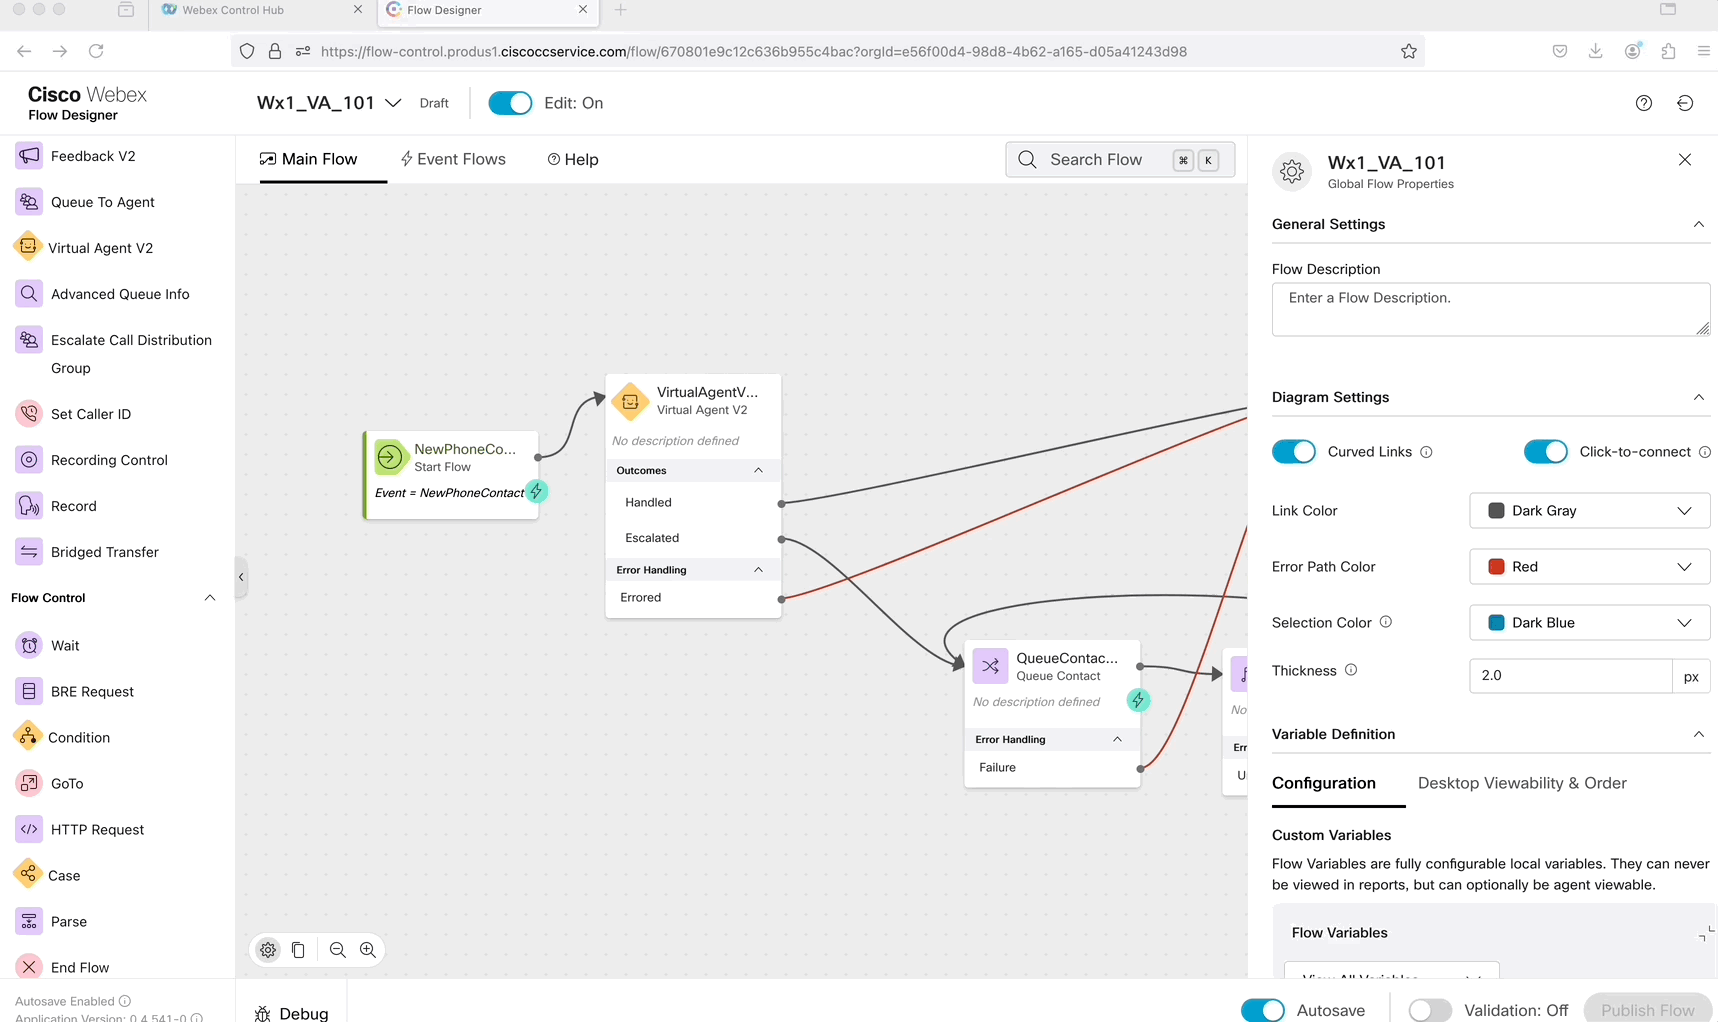Click the Virtual Agent V2 activity icon in sidebar

(28, 247)
